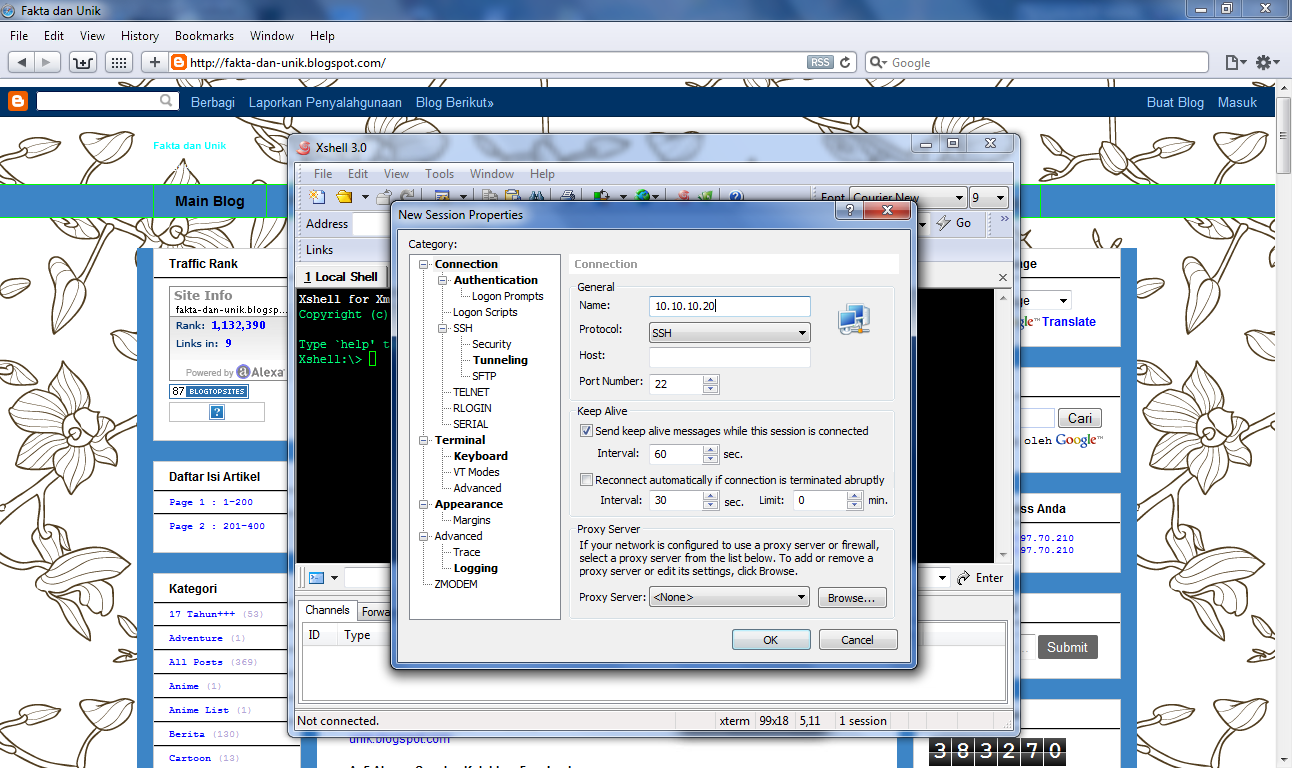
Task: Collapse the Appearance tree node
Action: (x=424, y=504)
